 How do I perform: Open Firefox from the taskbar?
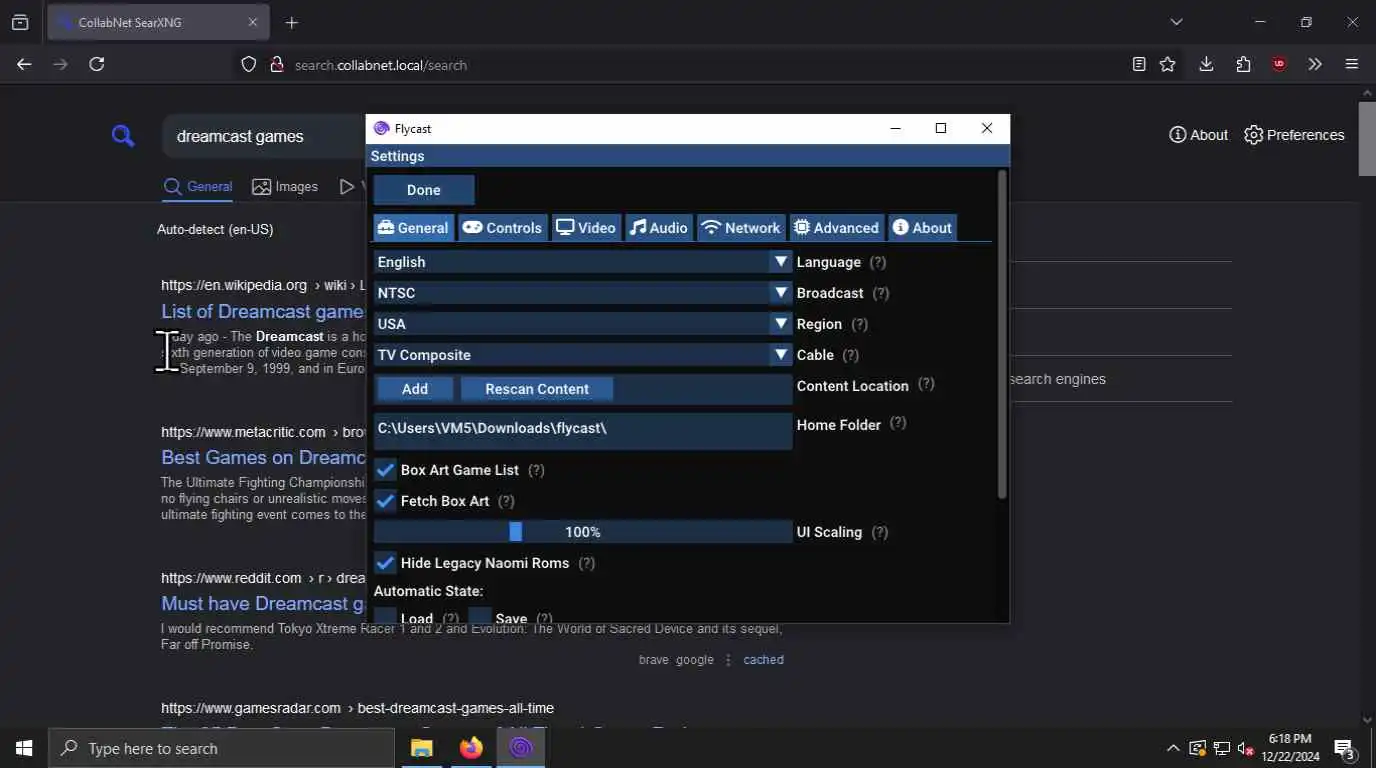point(471,748)
